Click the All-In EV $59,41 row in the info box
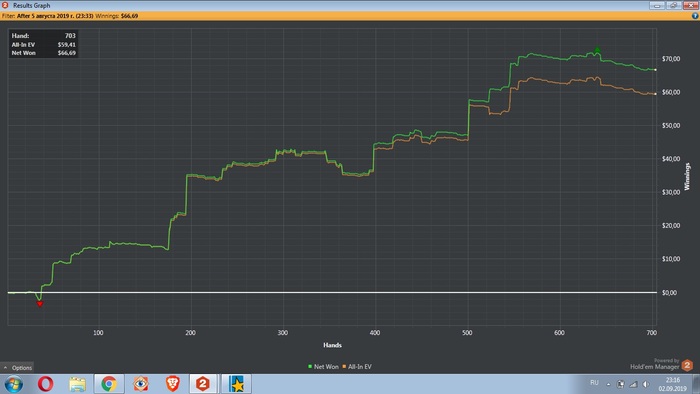Screen dimensions: 700x394 coord(43,45)
